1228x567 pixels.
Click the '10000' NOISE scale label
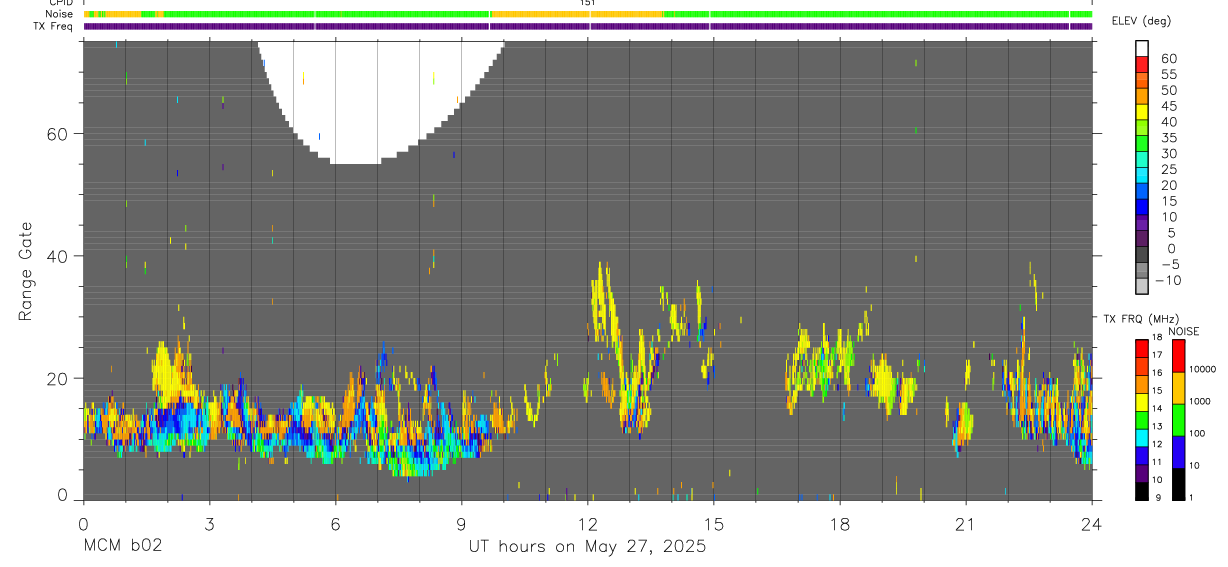point(1202,369)
